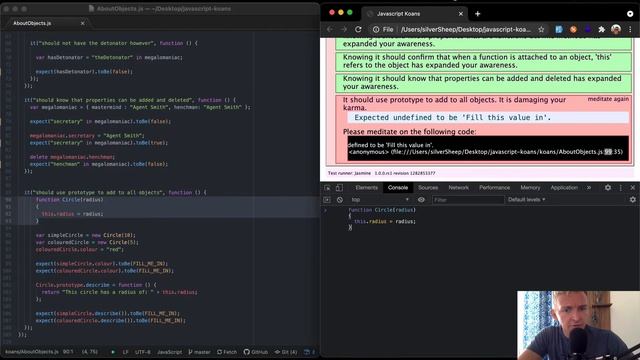Open the DevTools Network tab
Viewport: 640px width, 360px height.
pyautogui.click(x=458, y=188)
